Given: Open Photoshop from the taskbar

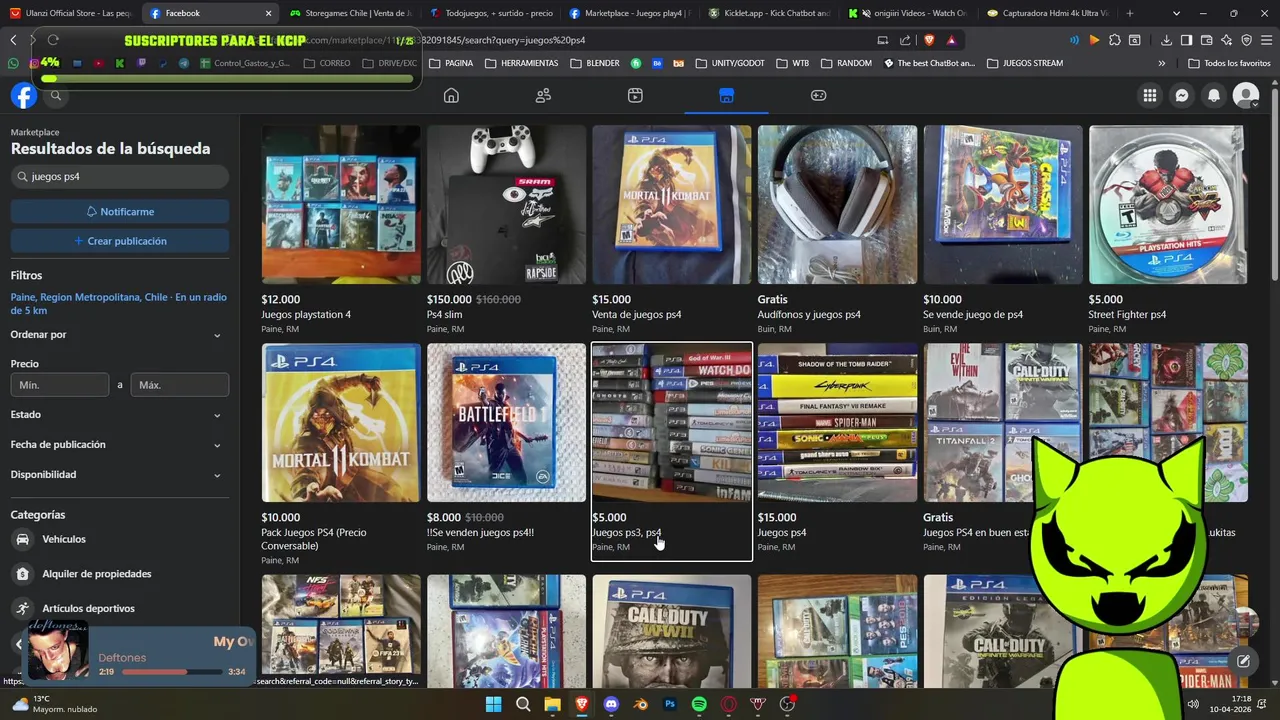Looking at the screenshot, I should click(670, 704).
